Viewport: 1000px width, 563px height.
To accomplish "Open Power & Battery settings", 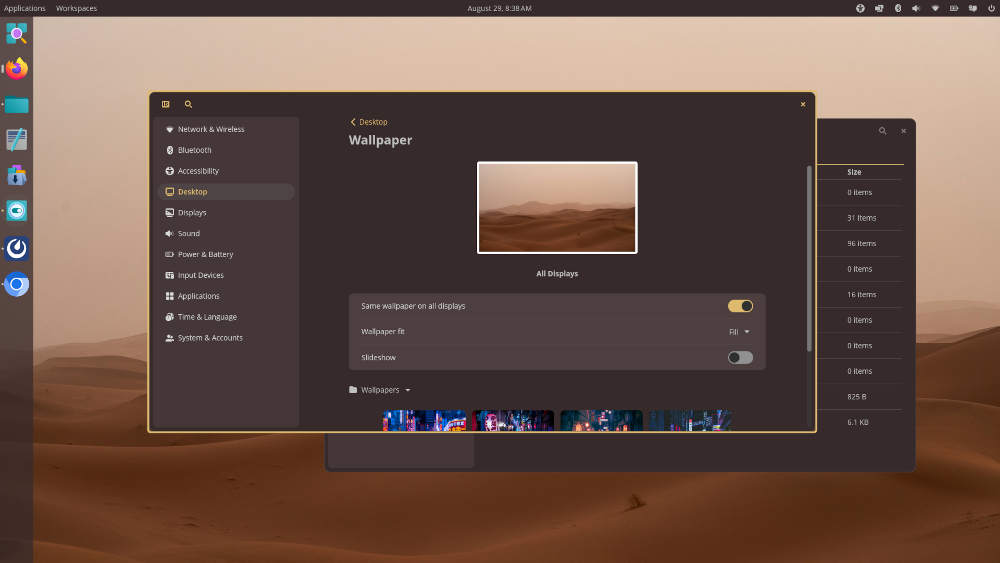I will point(205,254).
